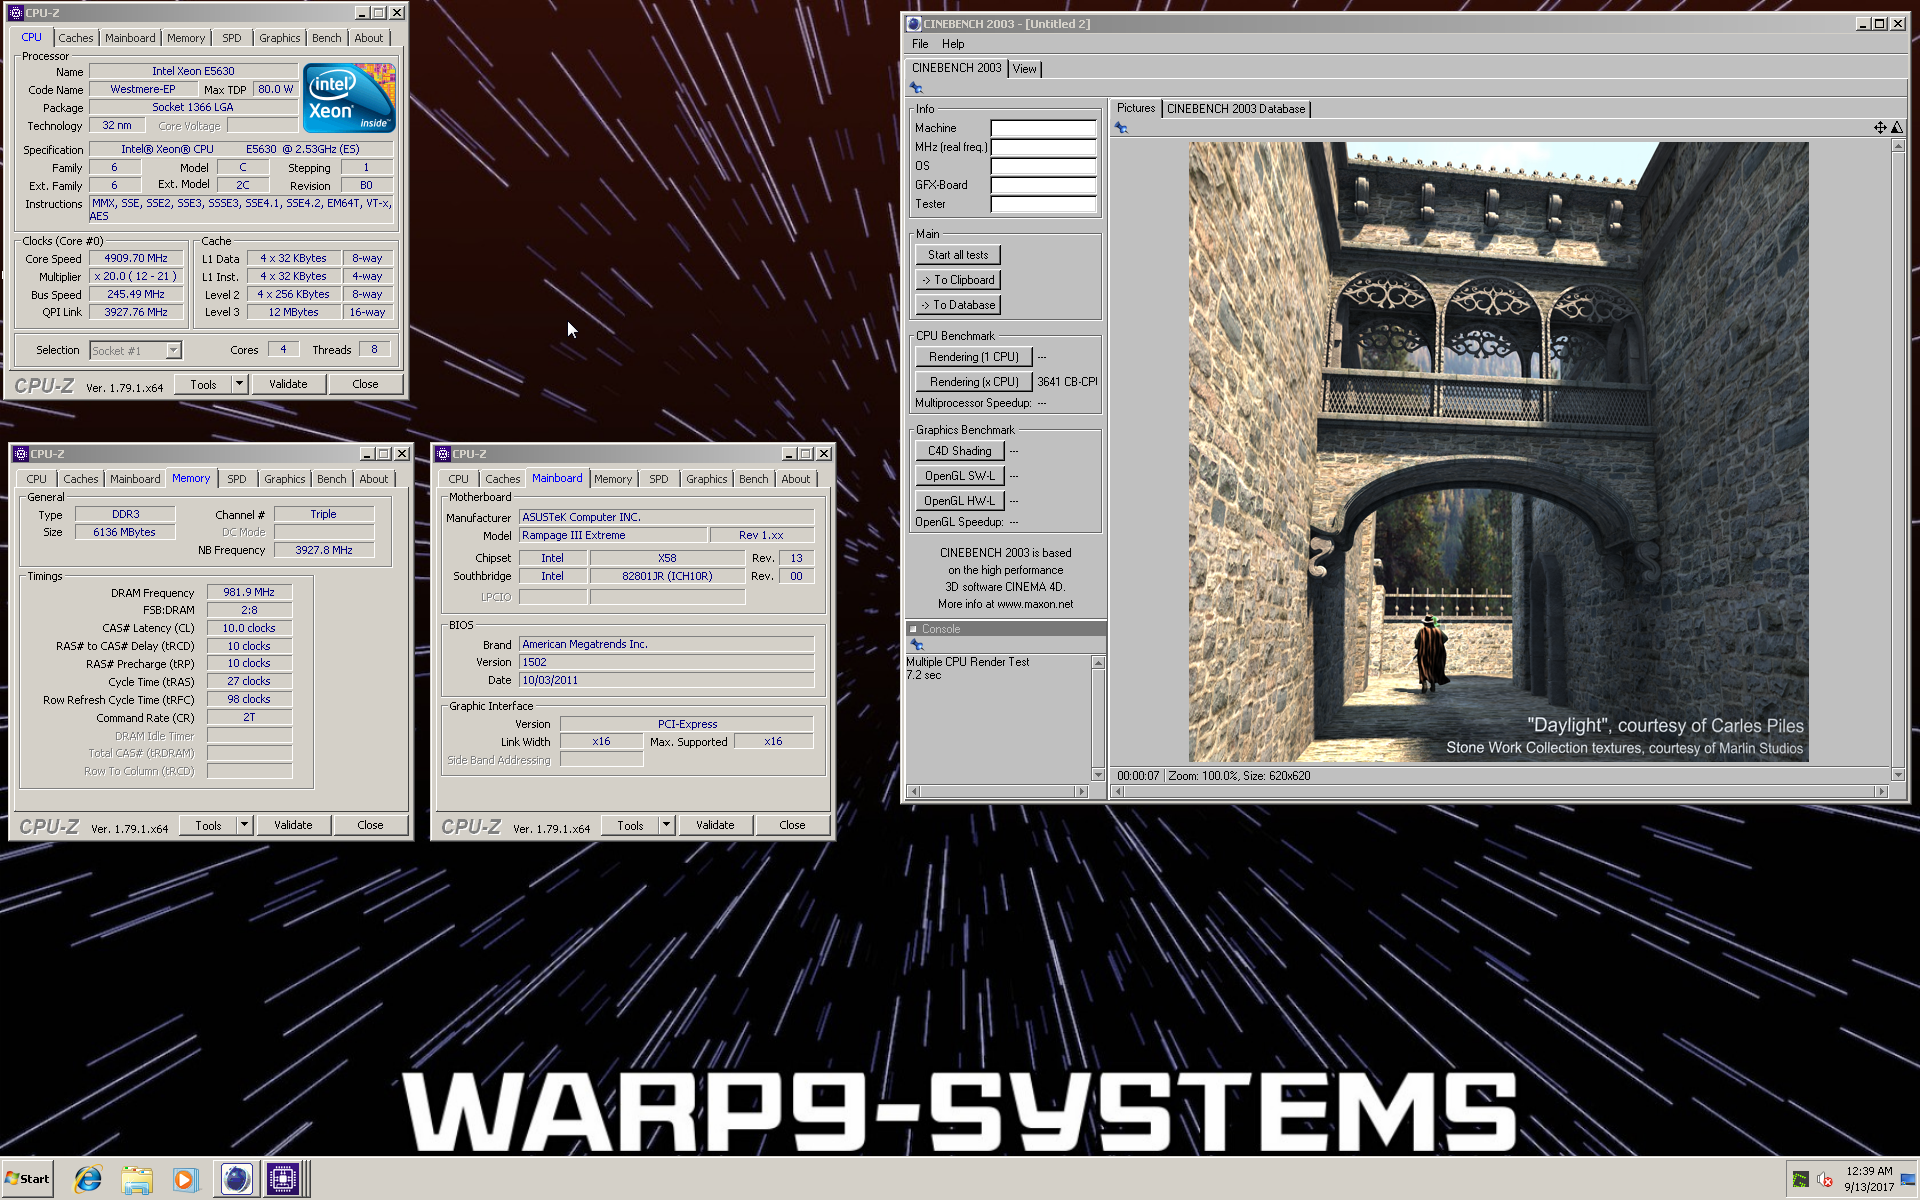Click Validate in top CPU-Z window
Image resolution: width=1920 pixels, height=1200 pixels.
point(288,384)
